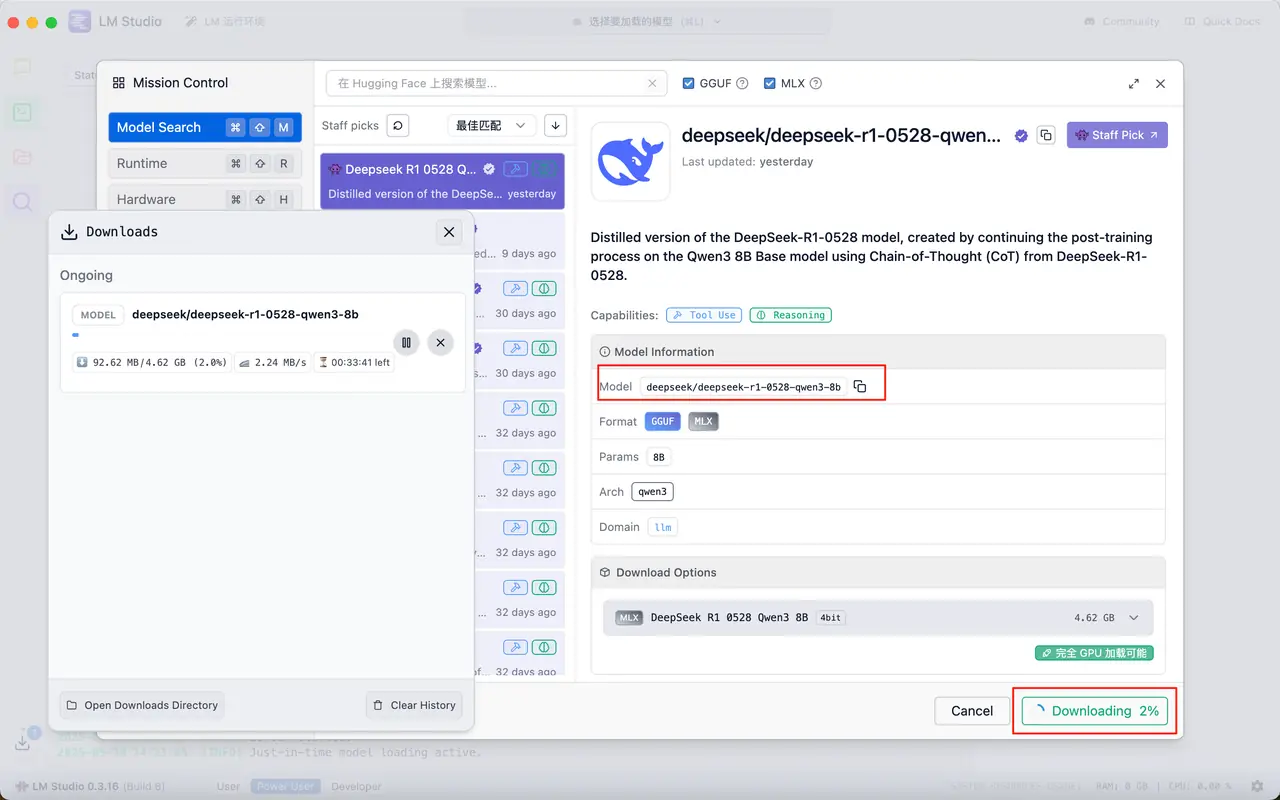
Task: Close the Mission Control dialog
Action: pos(1160,84)
